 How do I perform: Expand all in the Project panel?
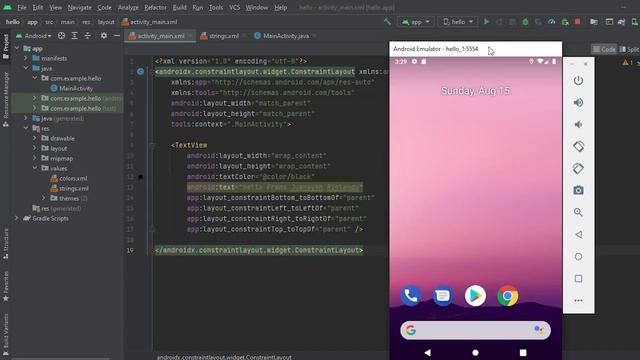[x=74, y=36]
